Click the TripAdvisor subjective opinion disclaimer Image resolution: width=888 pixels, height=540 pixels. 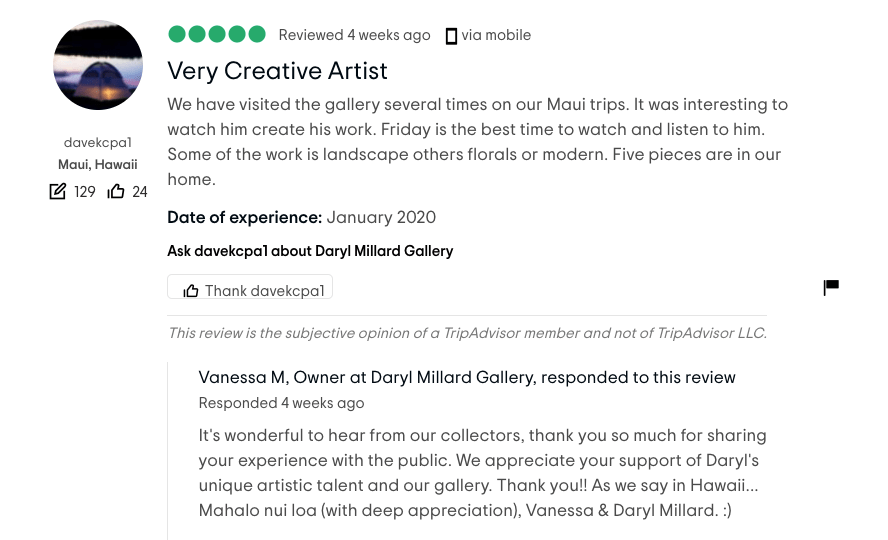click(466, 333)
